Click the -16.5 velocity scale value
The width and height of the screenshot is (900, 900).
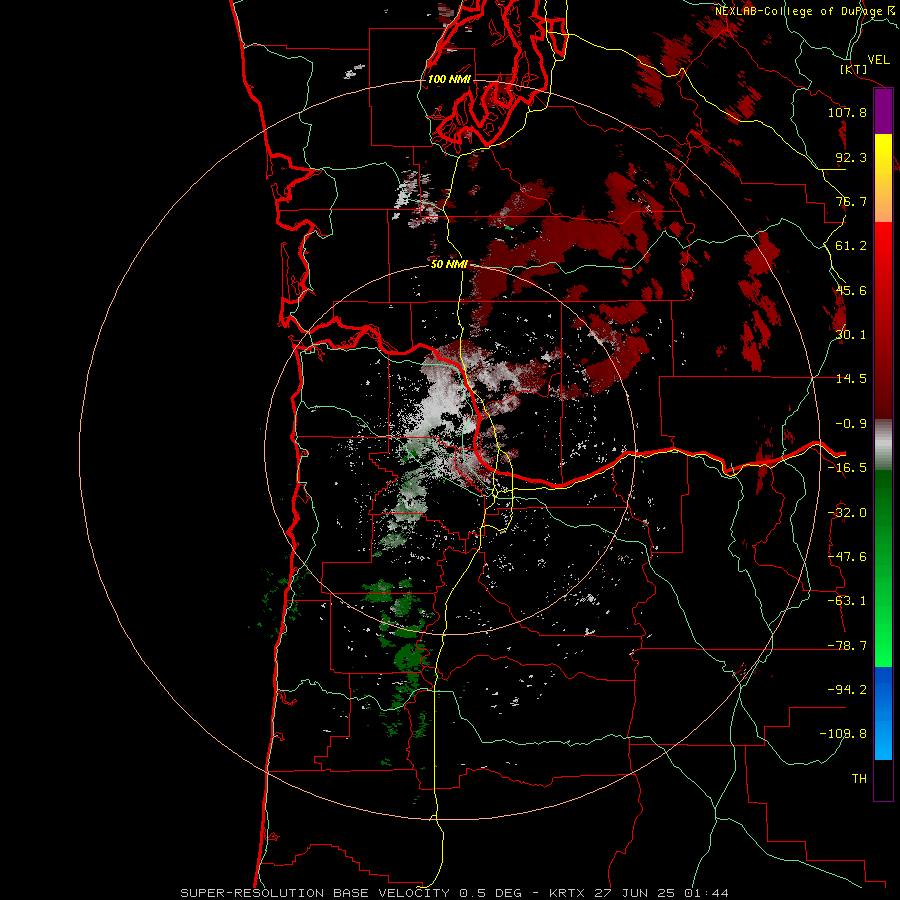847,468
